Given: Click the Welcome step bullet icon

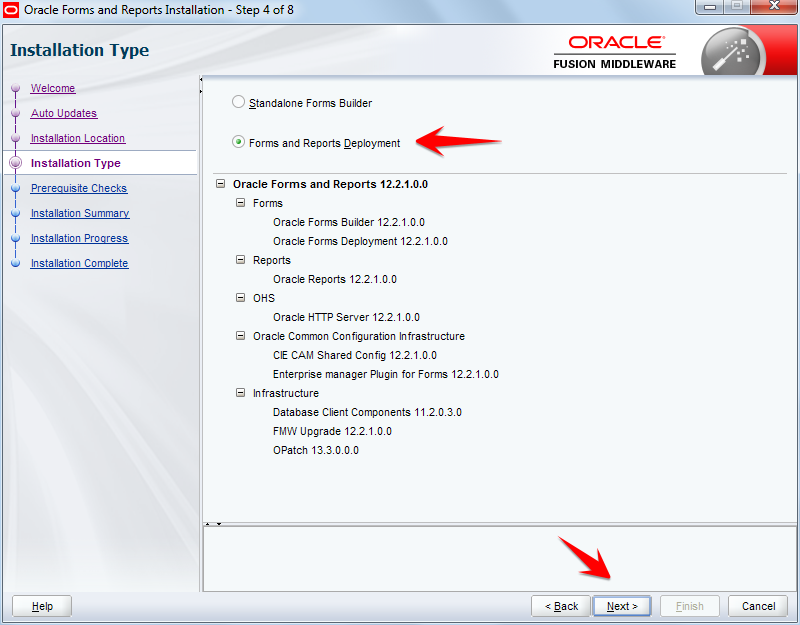Looking at the screenshot, I should pos(16,88).
